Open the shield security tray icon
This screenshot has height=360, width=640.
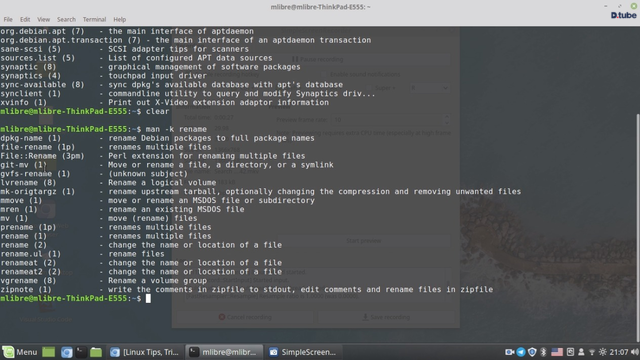[x=532, y=352]
